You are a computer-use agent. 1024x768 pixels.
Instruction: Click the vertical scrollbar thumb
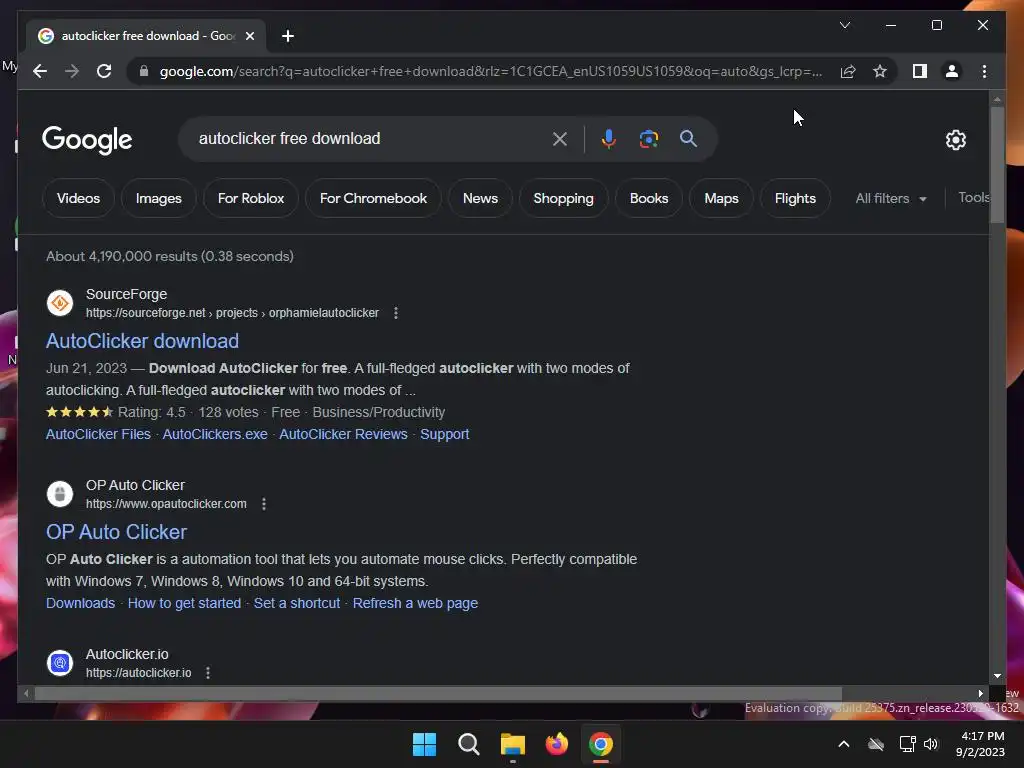[997, 165]
